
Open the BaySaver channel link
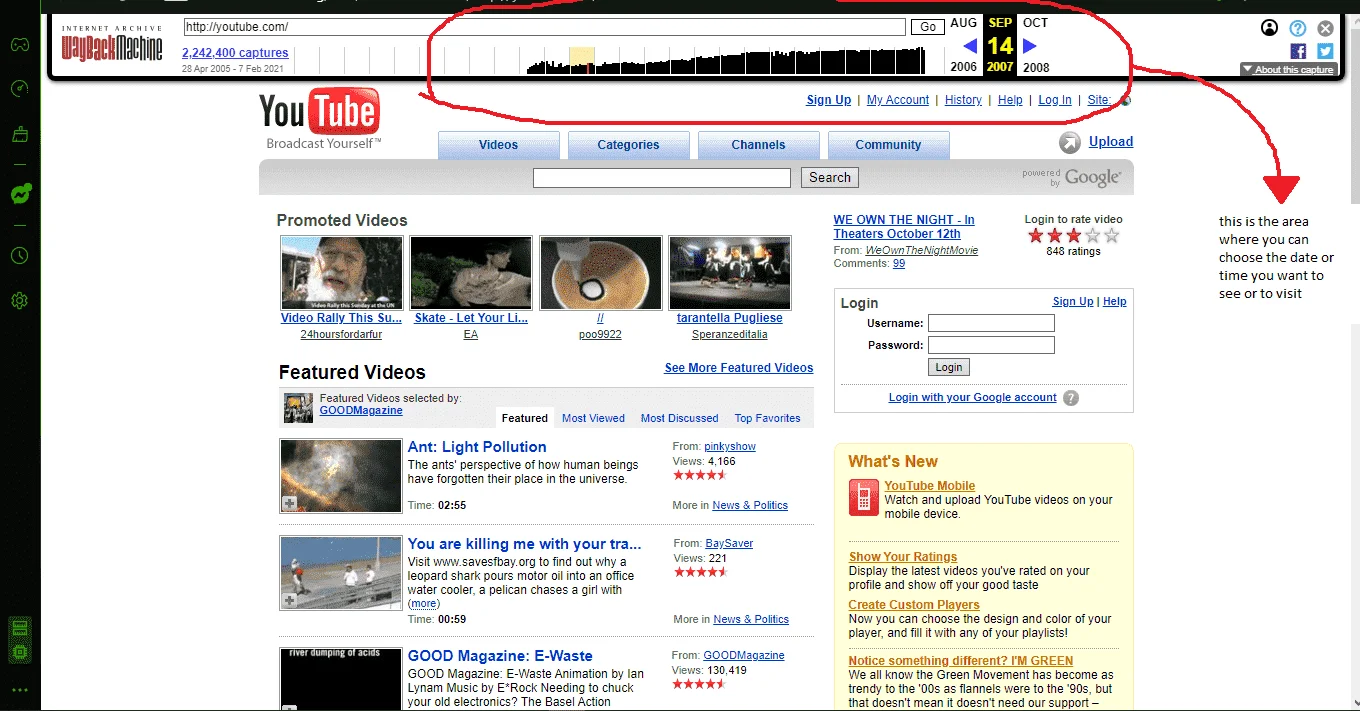point(729,544)
